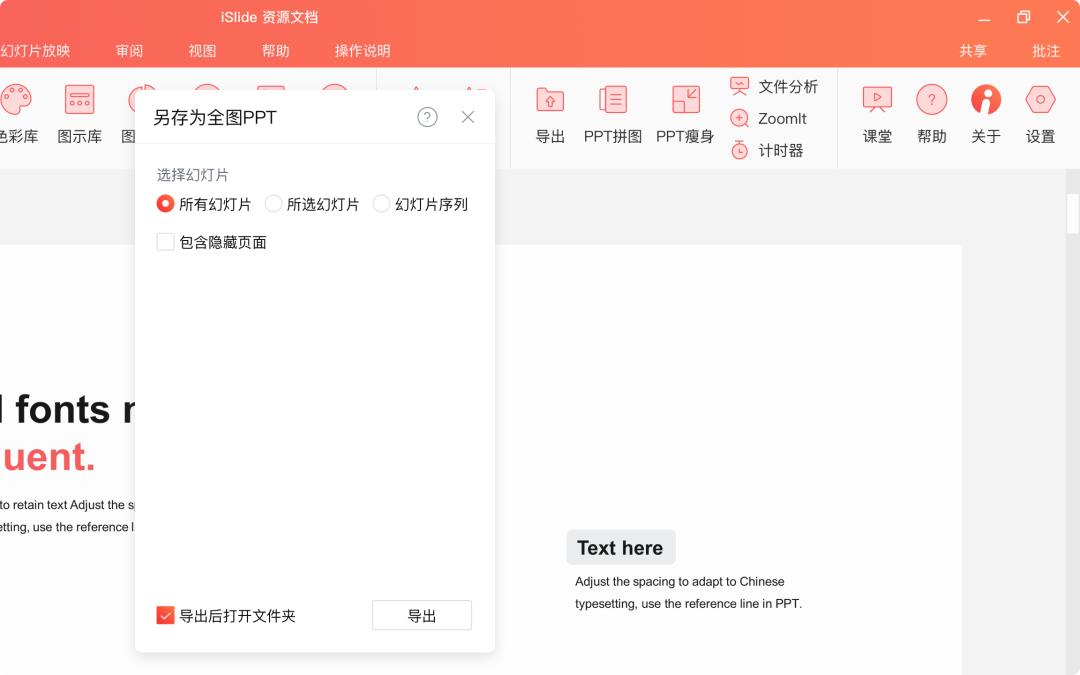Open the 课堂 classroom feature
This screenshot has width=1080, height=675.
tap(877, 113)
